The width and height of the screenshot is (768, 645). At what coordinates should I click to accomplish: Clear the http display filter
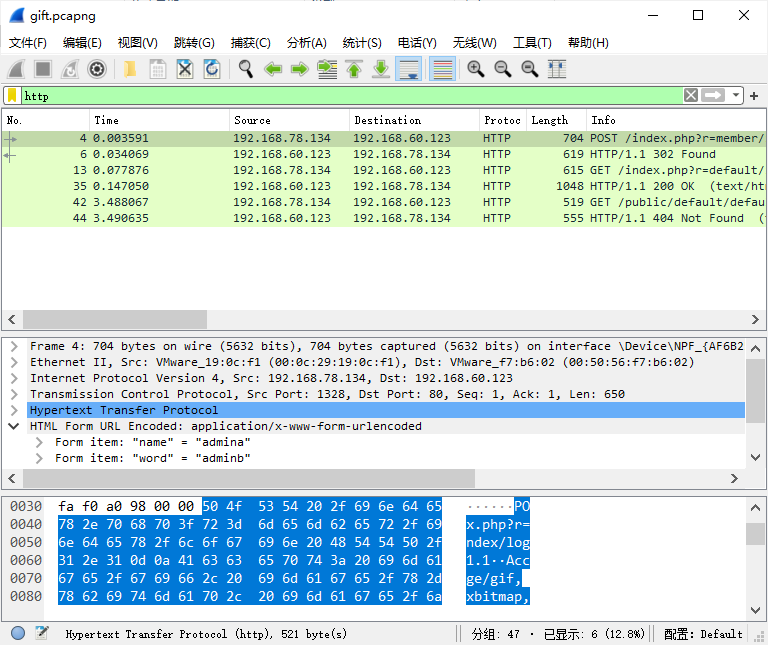[x=691, y=96]
